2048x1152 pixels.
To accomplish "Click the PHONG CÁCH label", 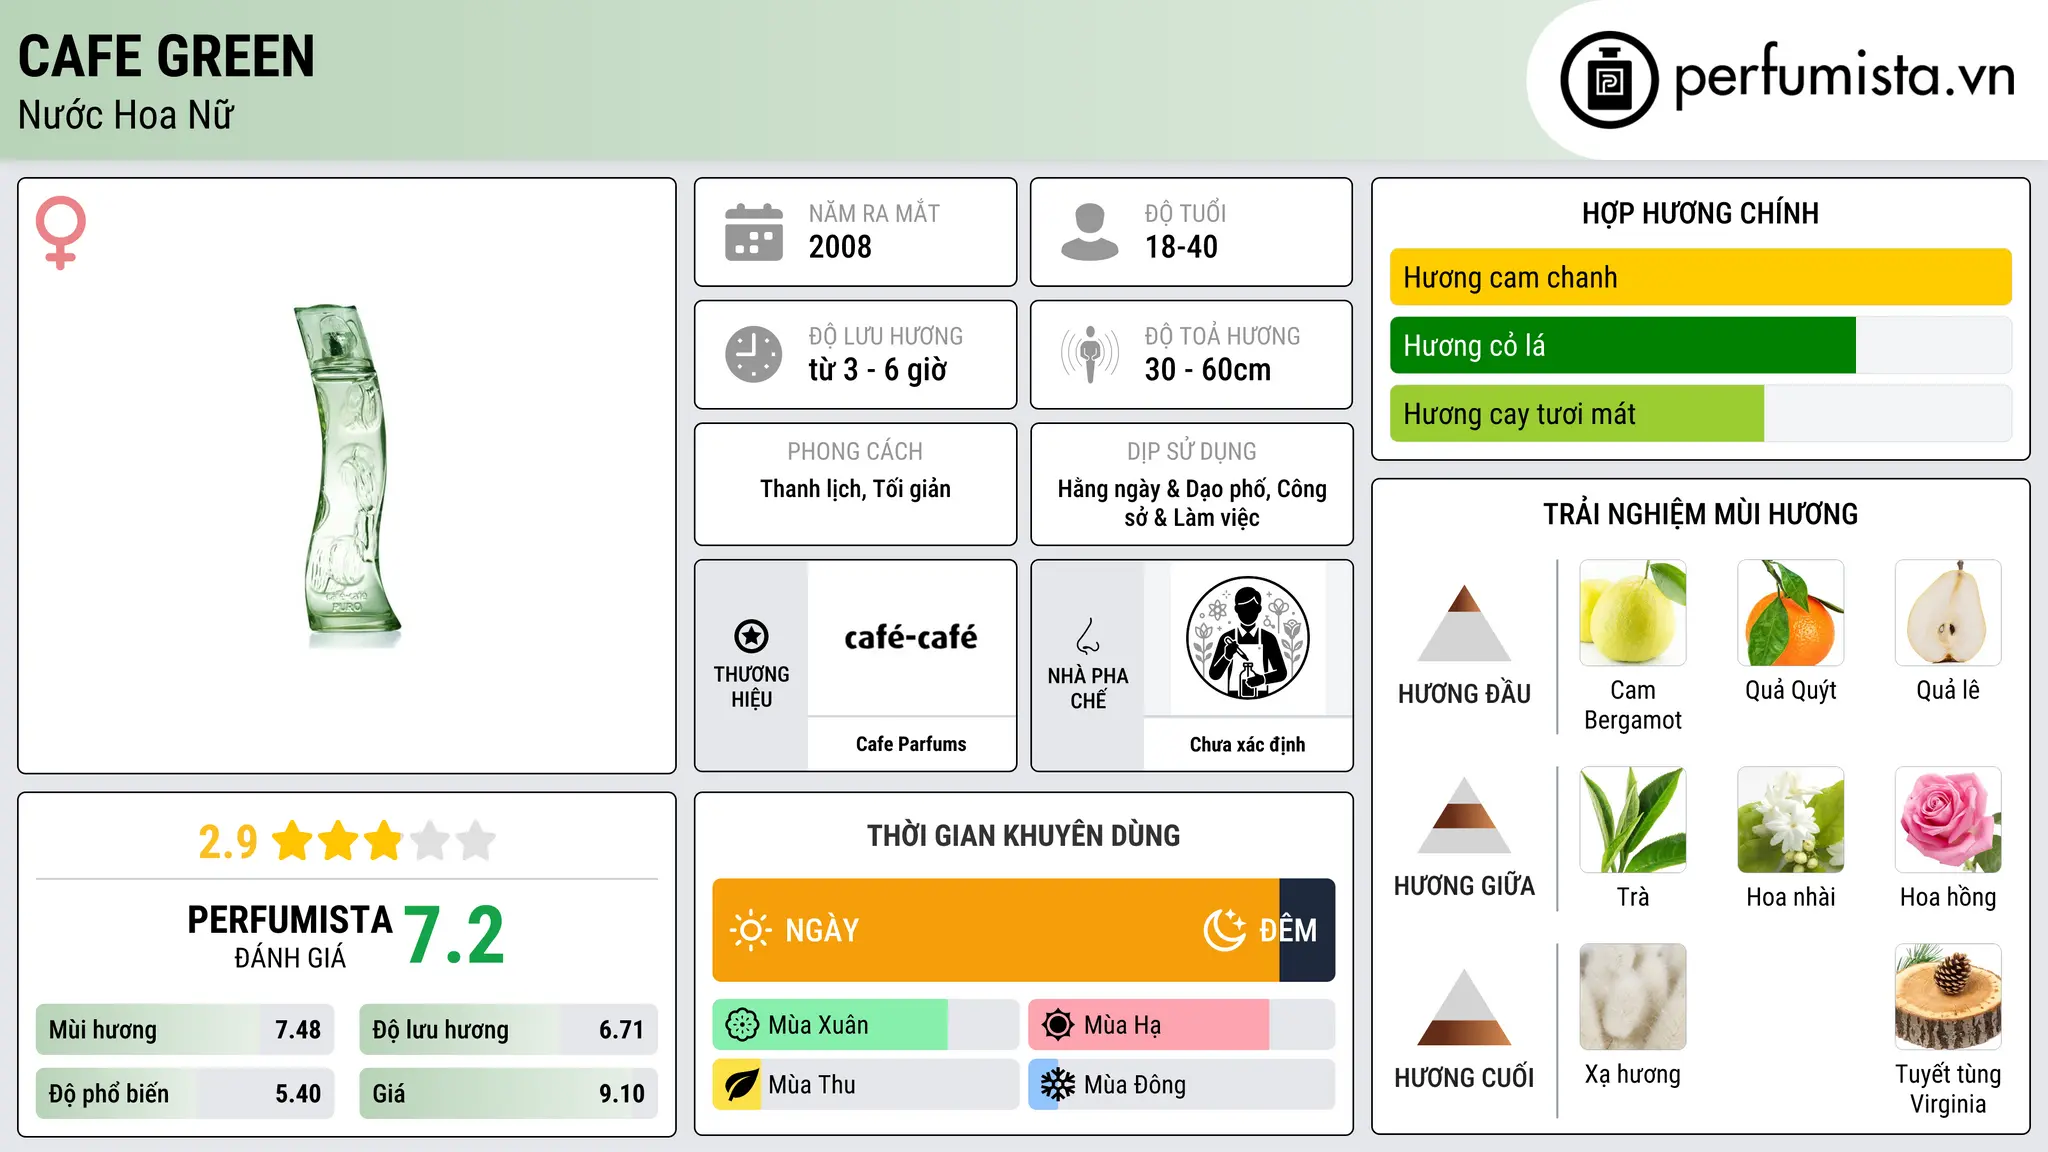I will tap(855, 452).
